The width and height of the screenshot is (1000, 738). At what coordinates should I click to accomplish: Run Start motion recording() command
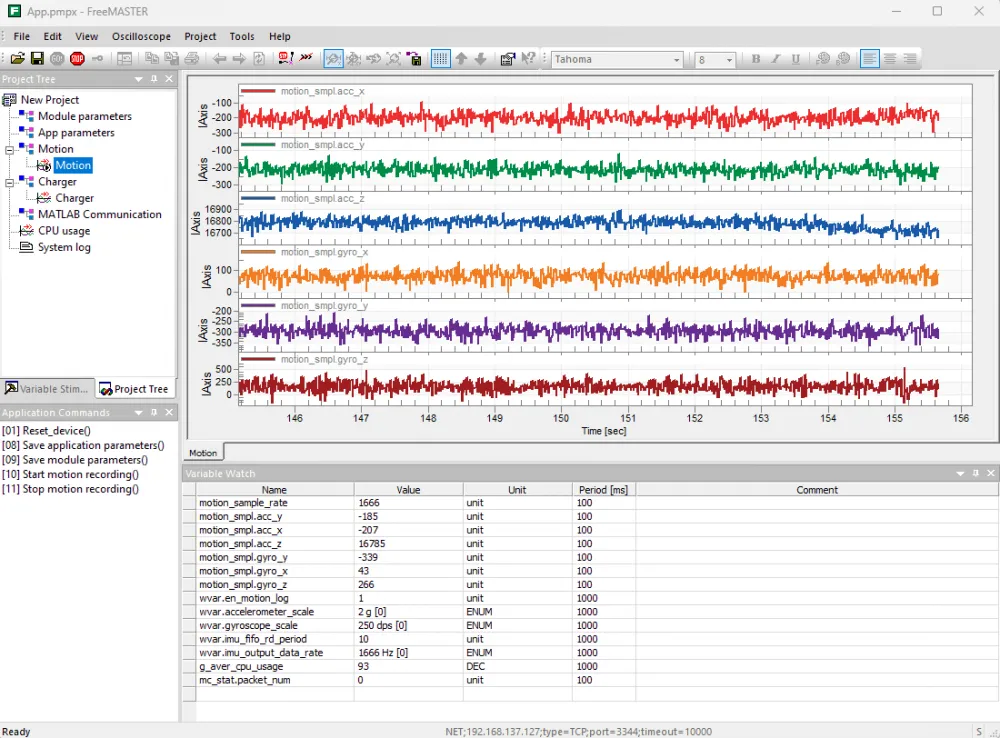pos(70,475)
